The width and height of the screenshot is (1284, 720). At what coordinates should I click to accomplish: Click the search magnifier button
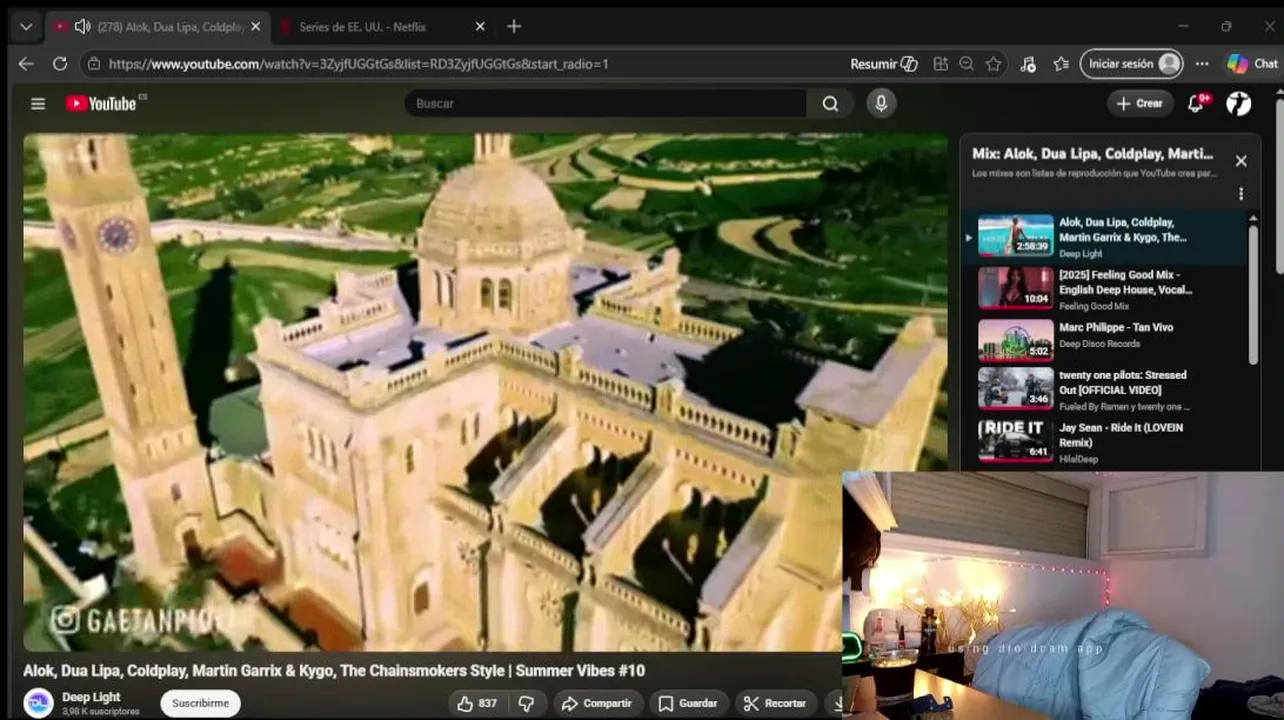[x=830, y=103]
